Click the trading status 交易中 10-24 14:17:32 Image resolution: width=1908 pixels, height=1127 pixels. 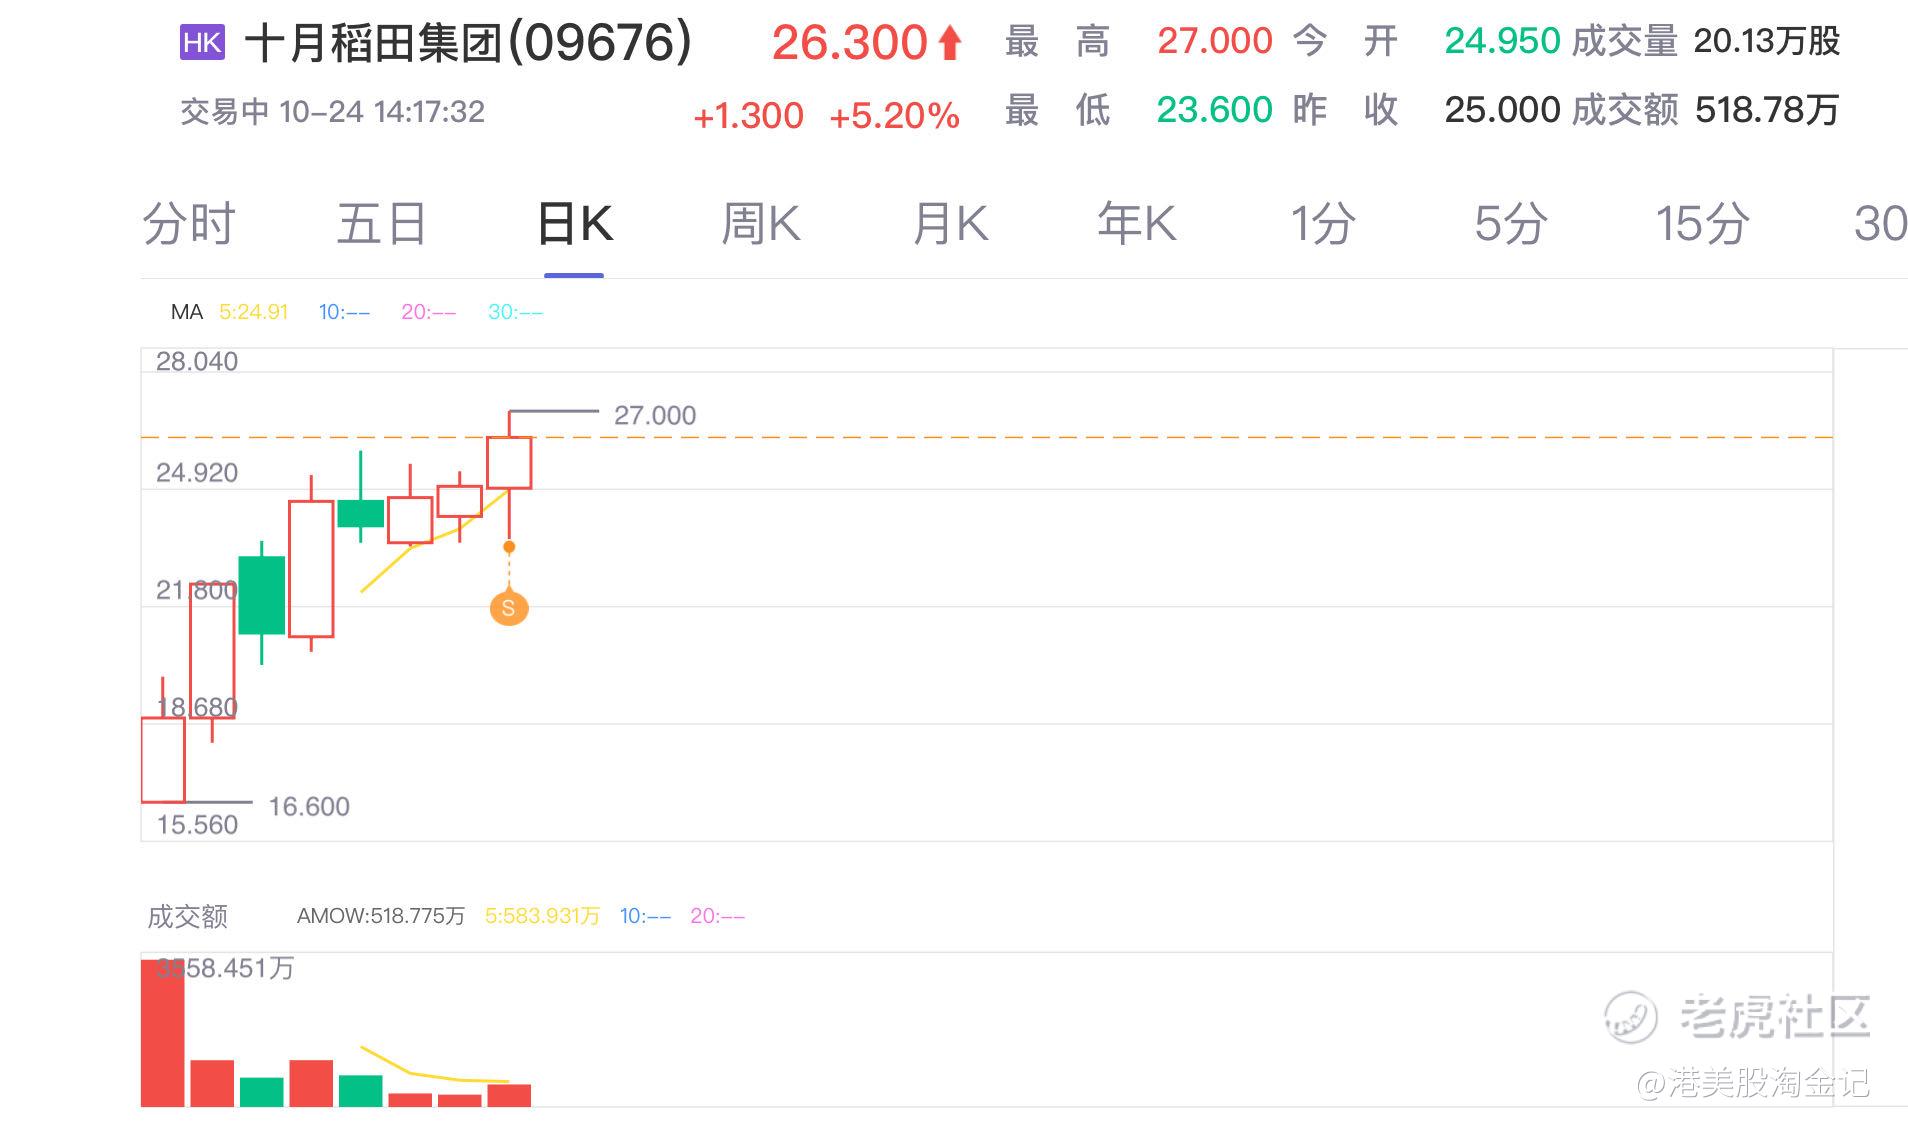coord(332,111)
